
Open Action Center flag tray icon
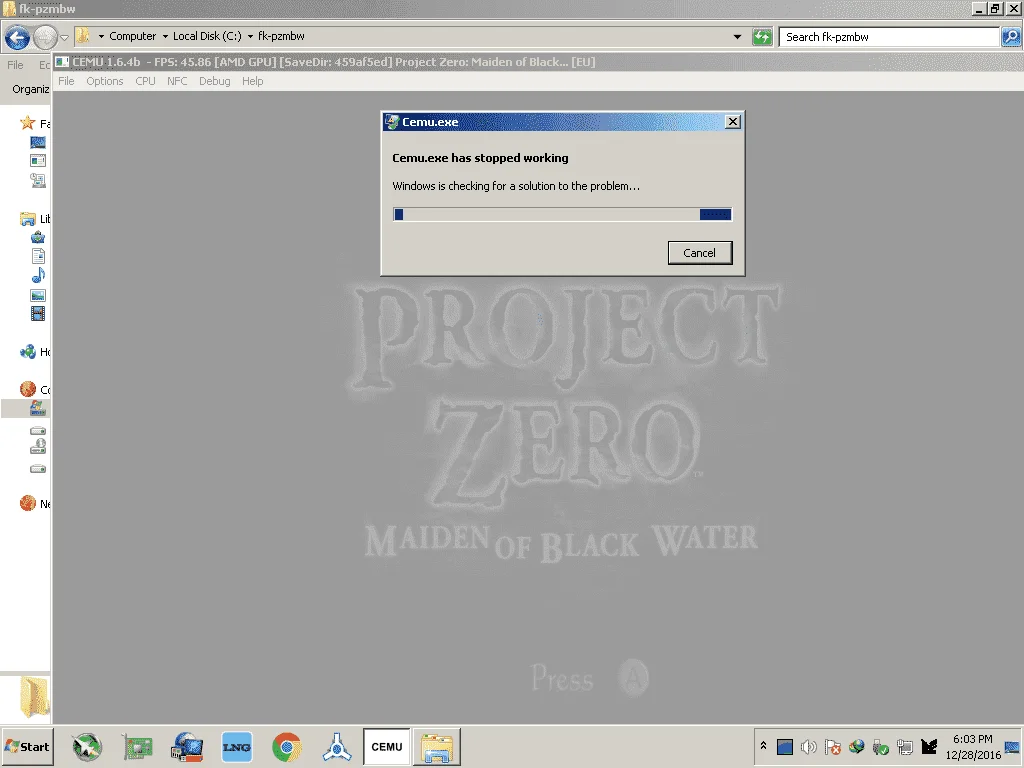tap(832, 746)
